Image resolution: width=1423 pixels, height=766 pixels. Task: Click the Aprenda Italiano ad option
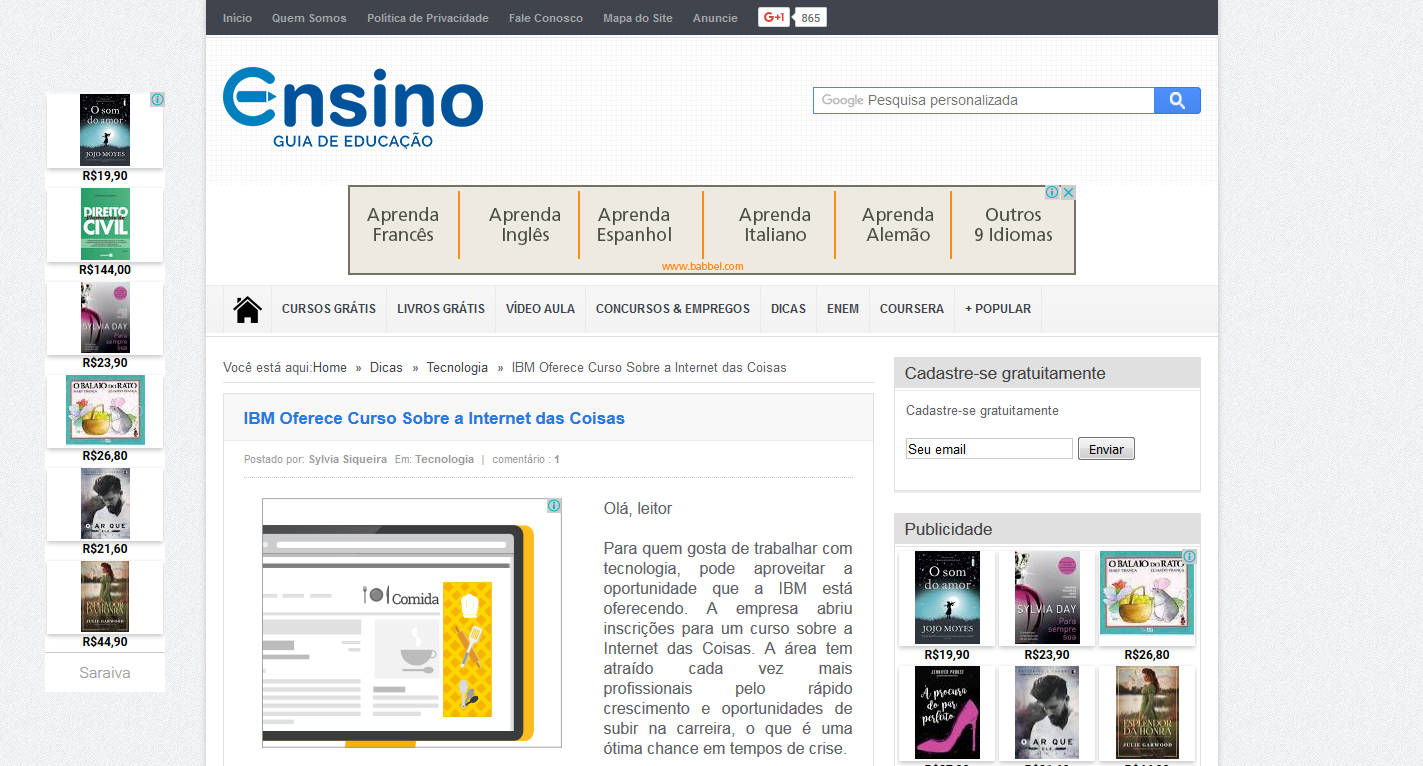click(774, 225)
